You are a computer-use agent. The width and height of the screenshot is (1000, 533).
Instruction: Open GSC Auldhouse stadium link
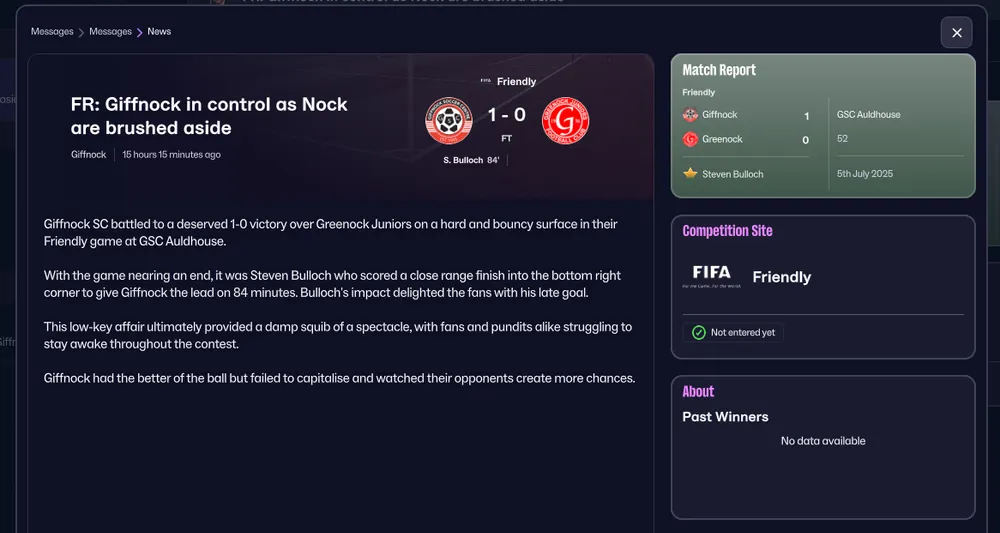tap(868, 115)
